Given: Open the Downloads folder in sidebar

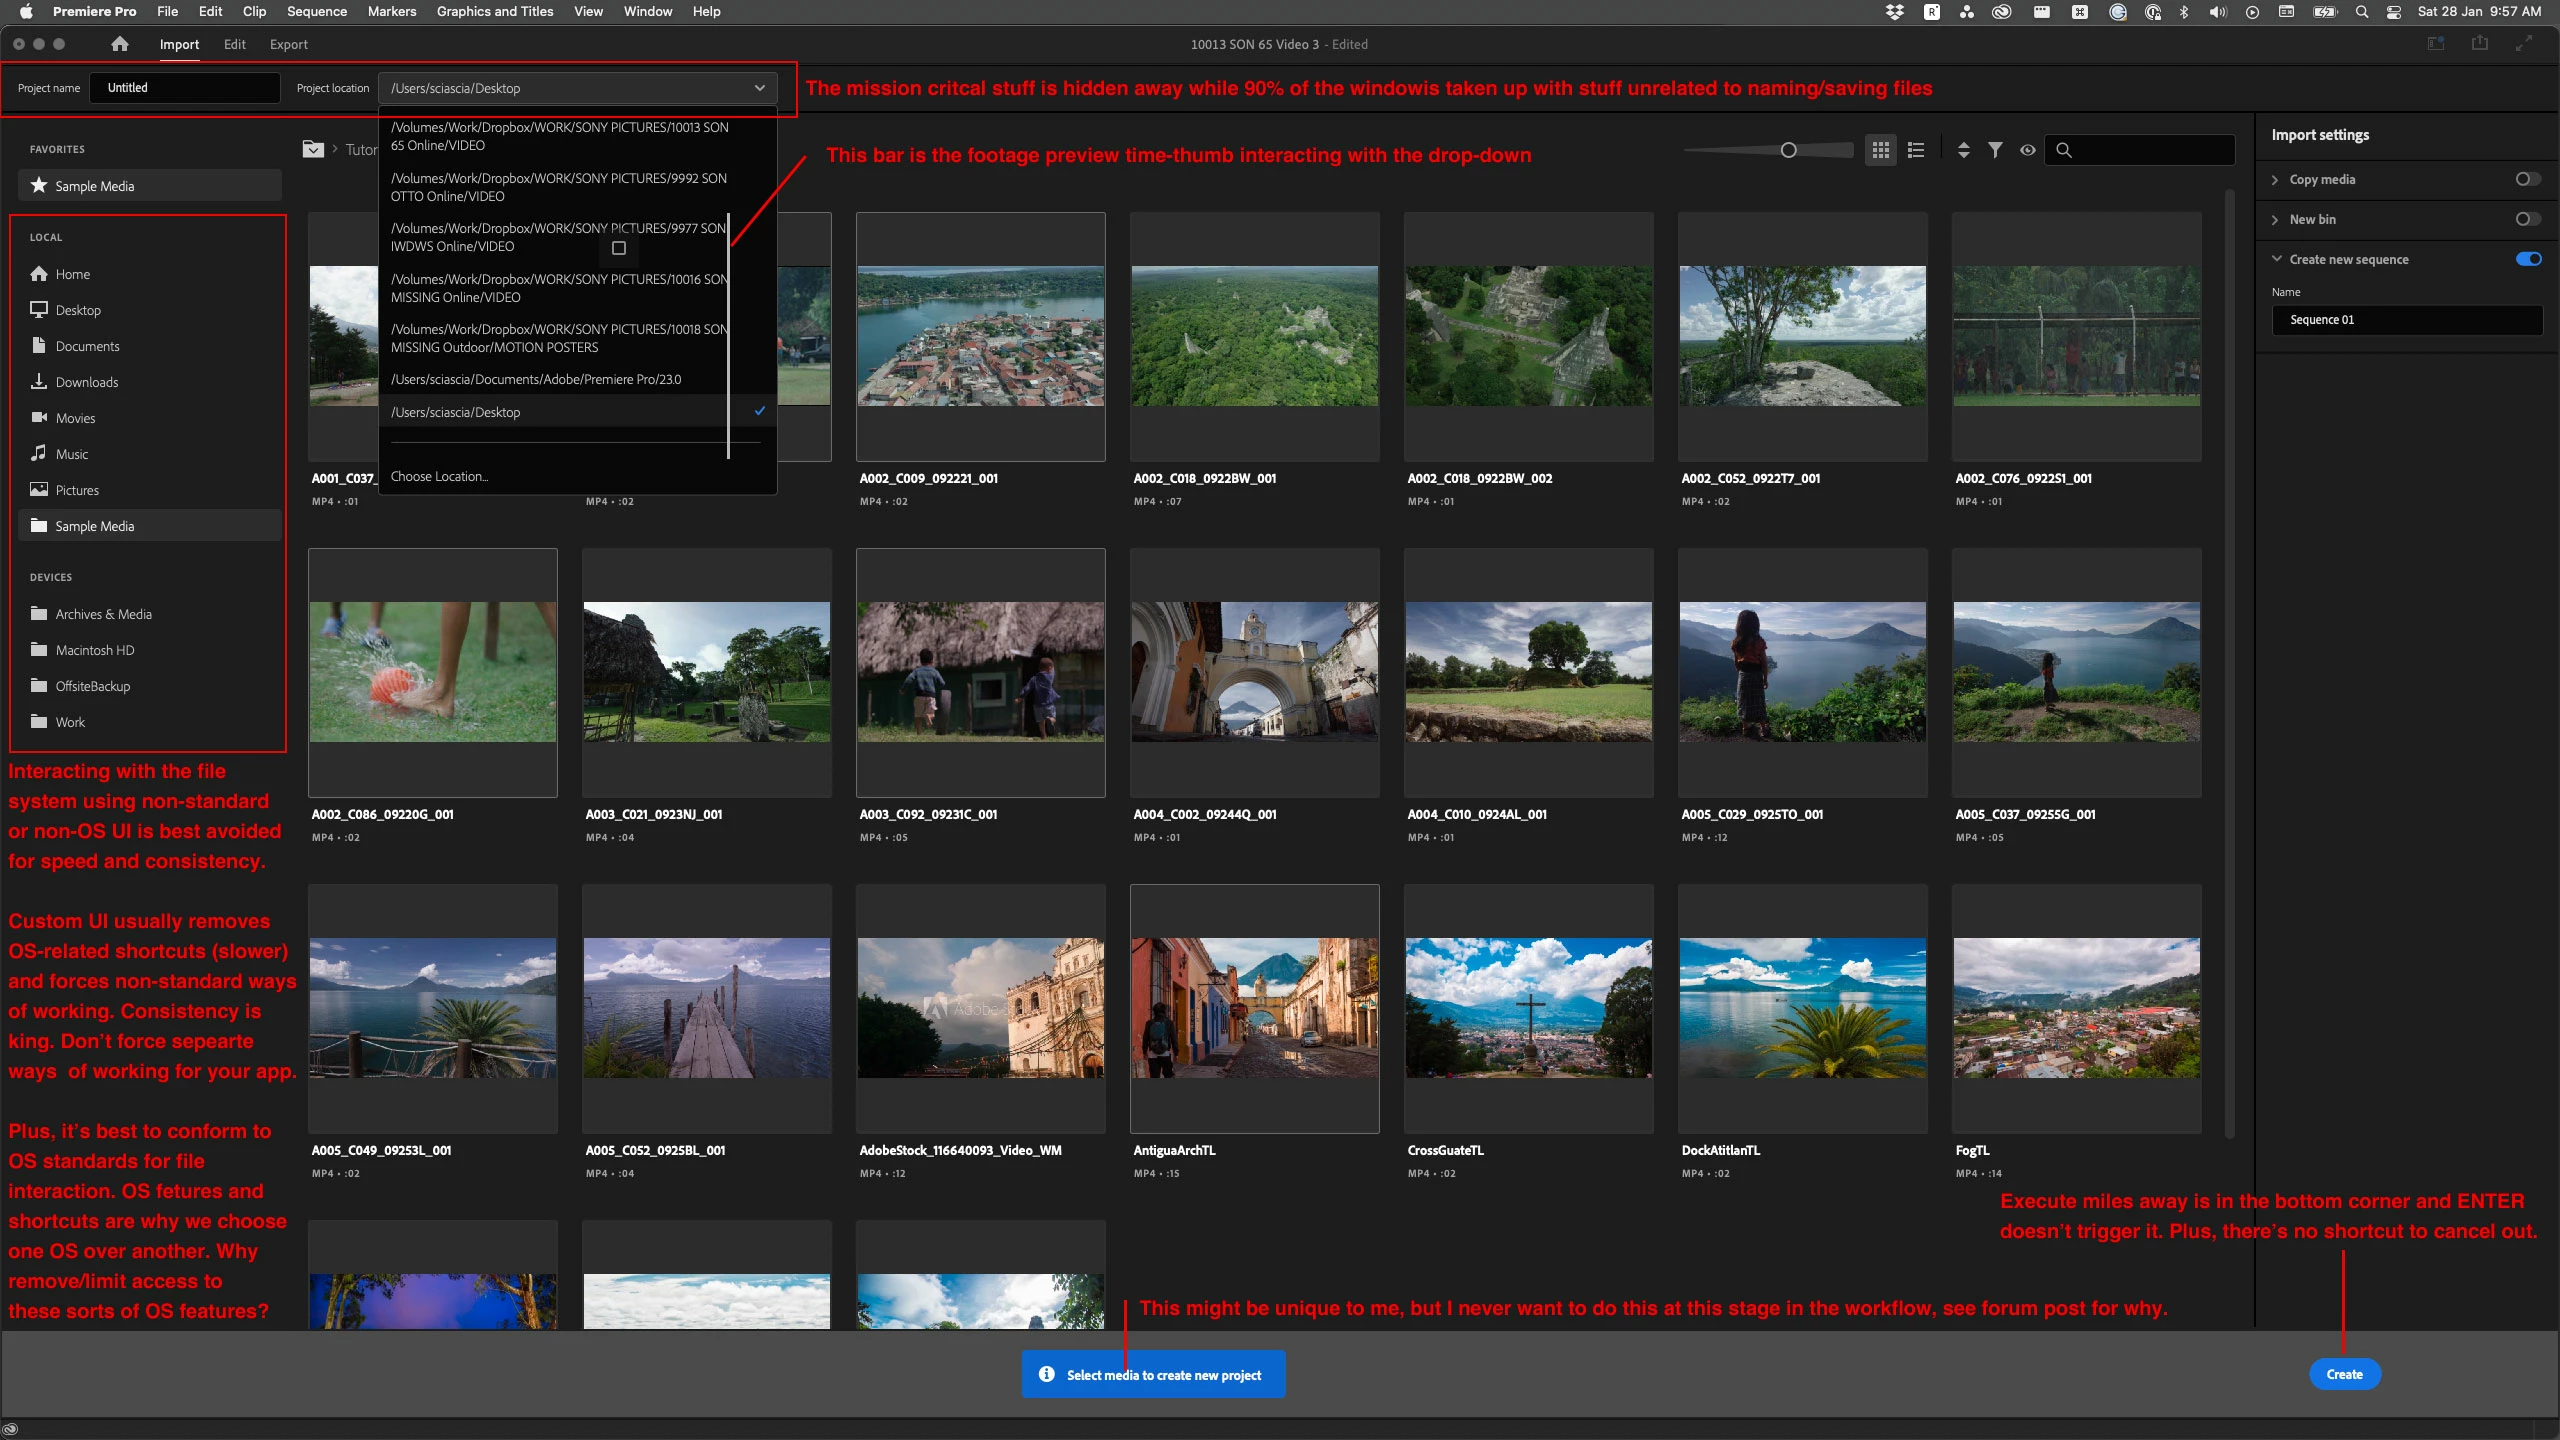Looking at the screenshot, I should (x=86, y=382).
